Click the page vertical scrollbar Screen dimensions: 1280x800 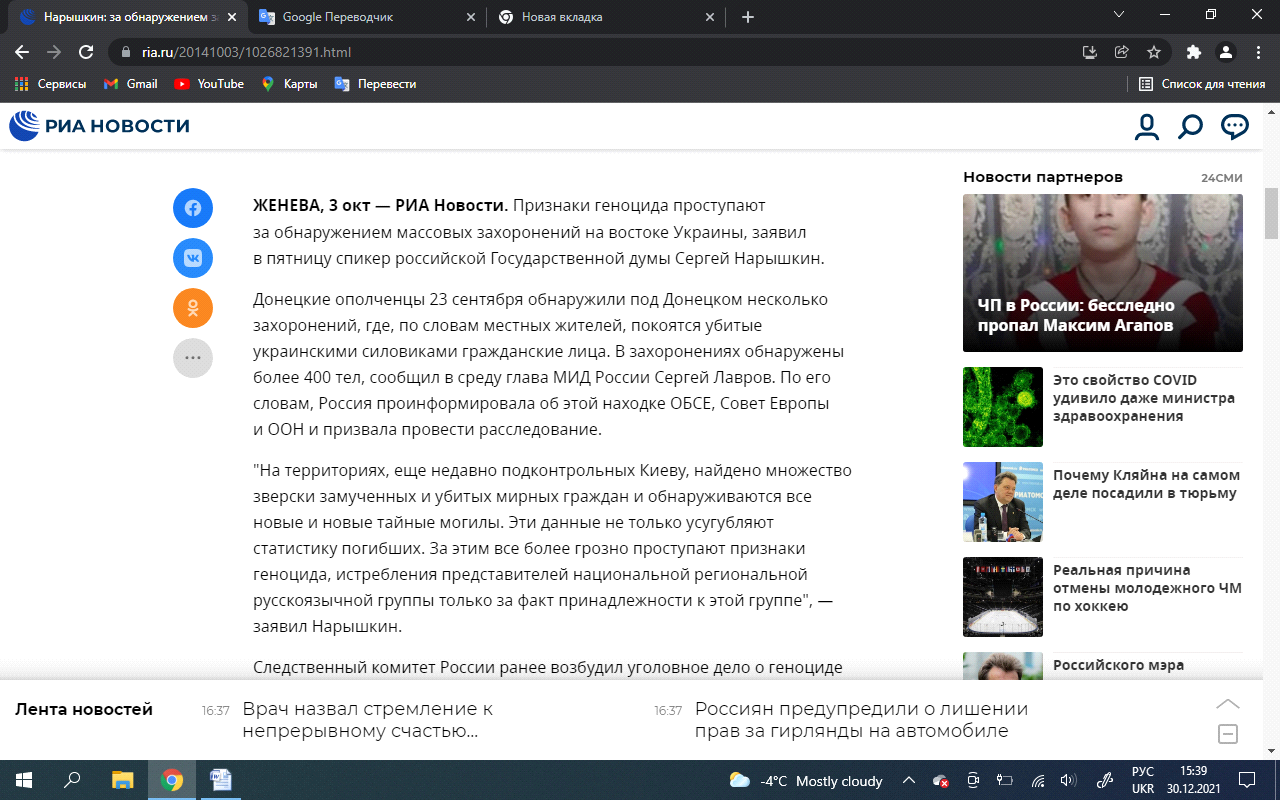[x=1271, y=214]
